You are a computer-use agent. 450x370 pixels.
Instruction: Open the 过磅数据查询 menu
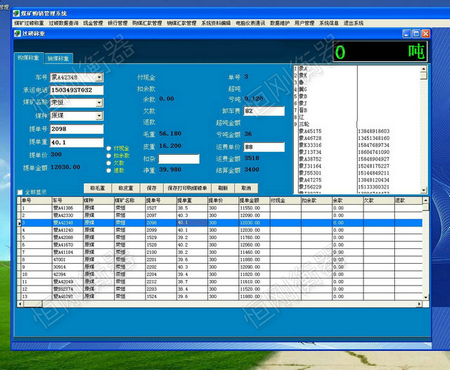tap(64, 23)
